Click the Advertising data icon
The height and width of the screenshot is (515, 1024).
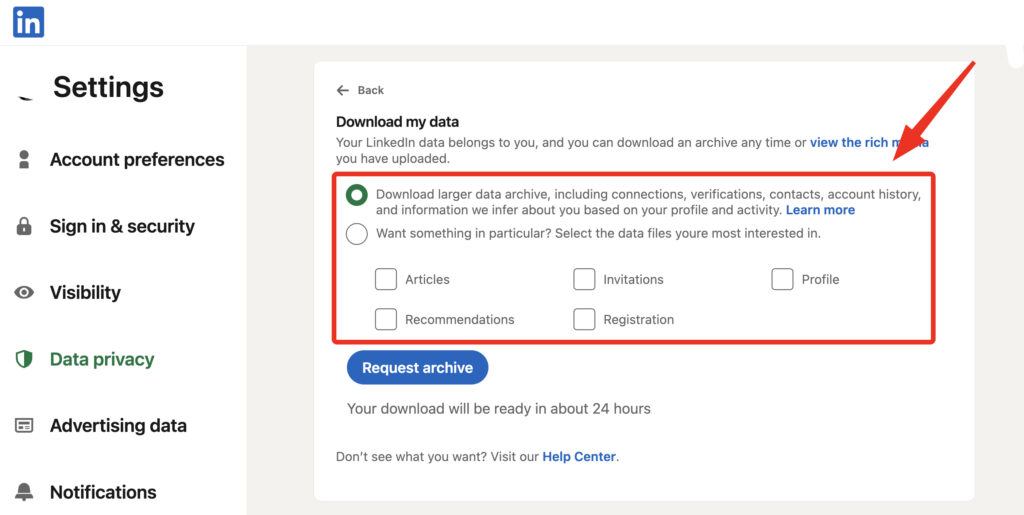24,426
